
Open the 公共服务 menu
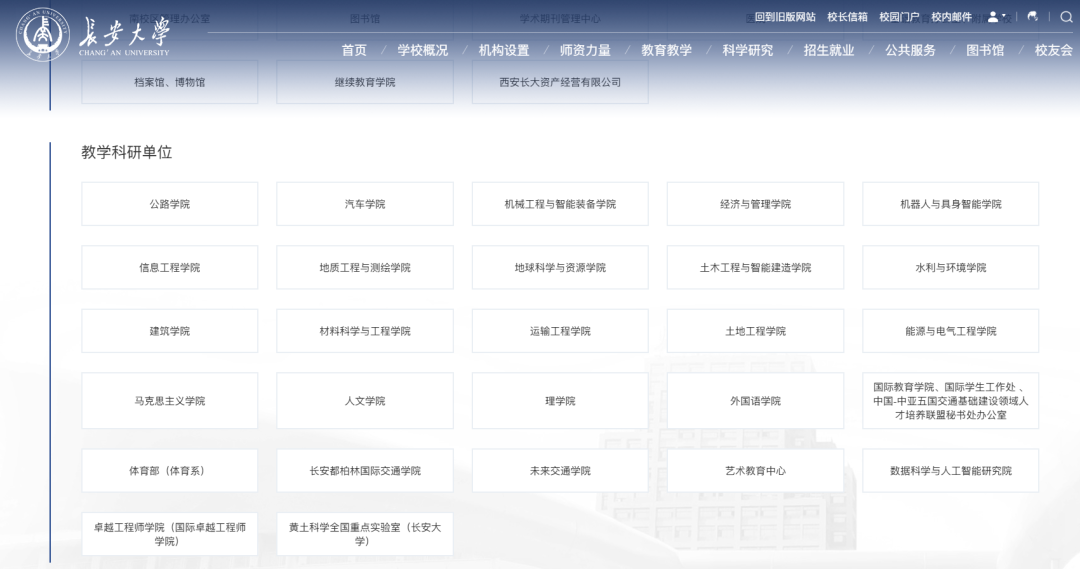911,50
